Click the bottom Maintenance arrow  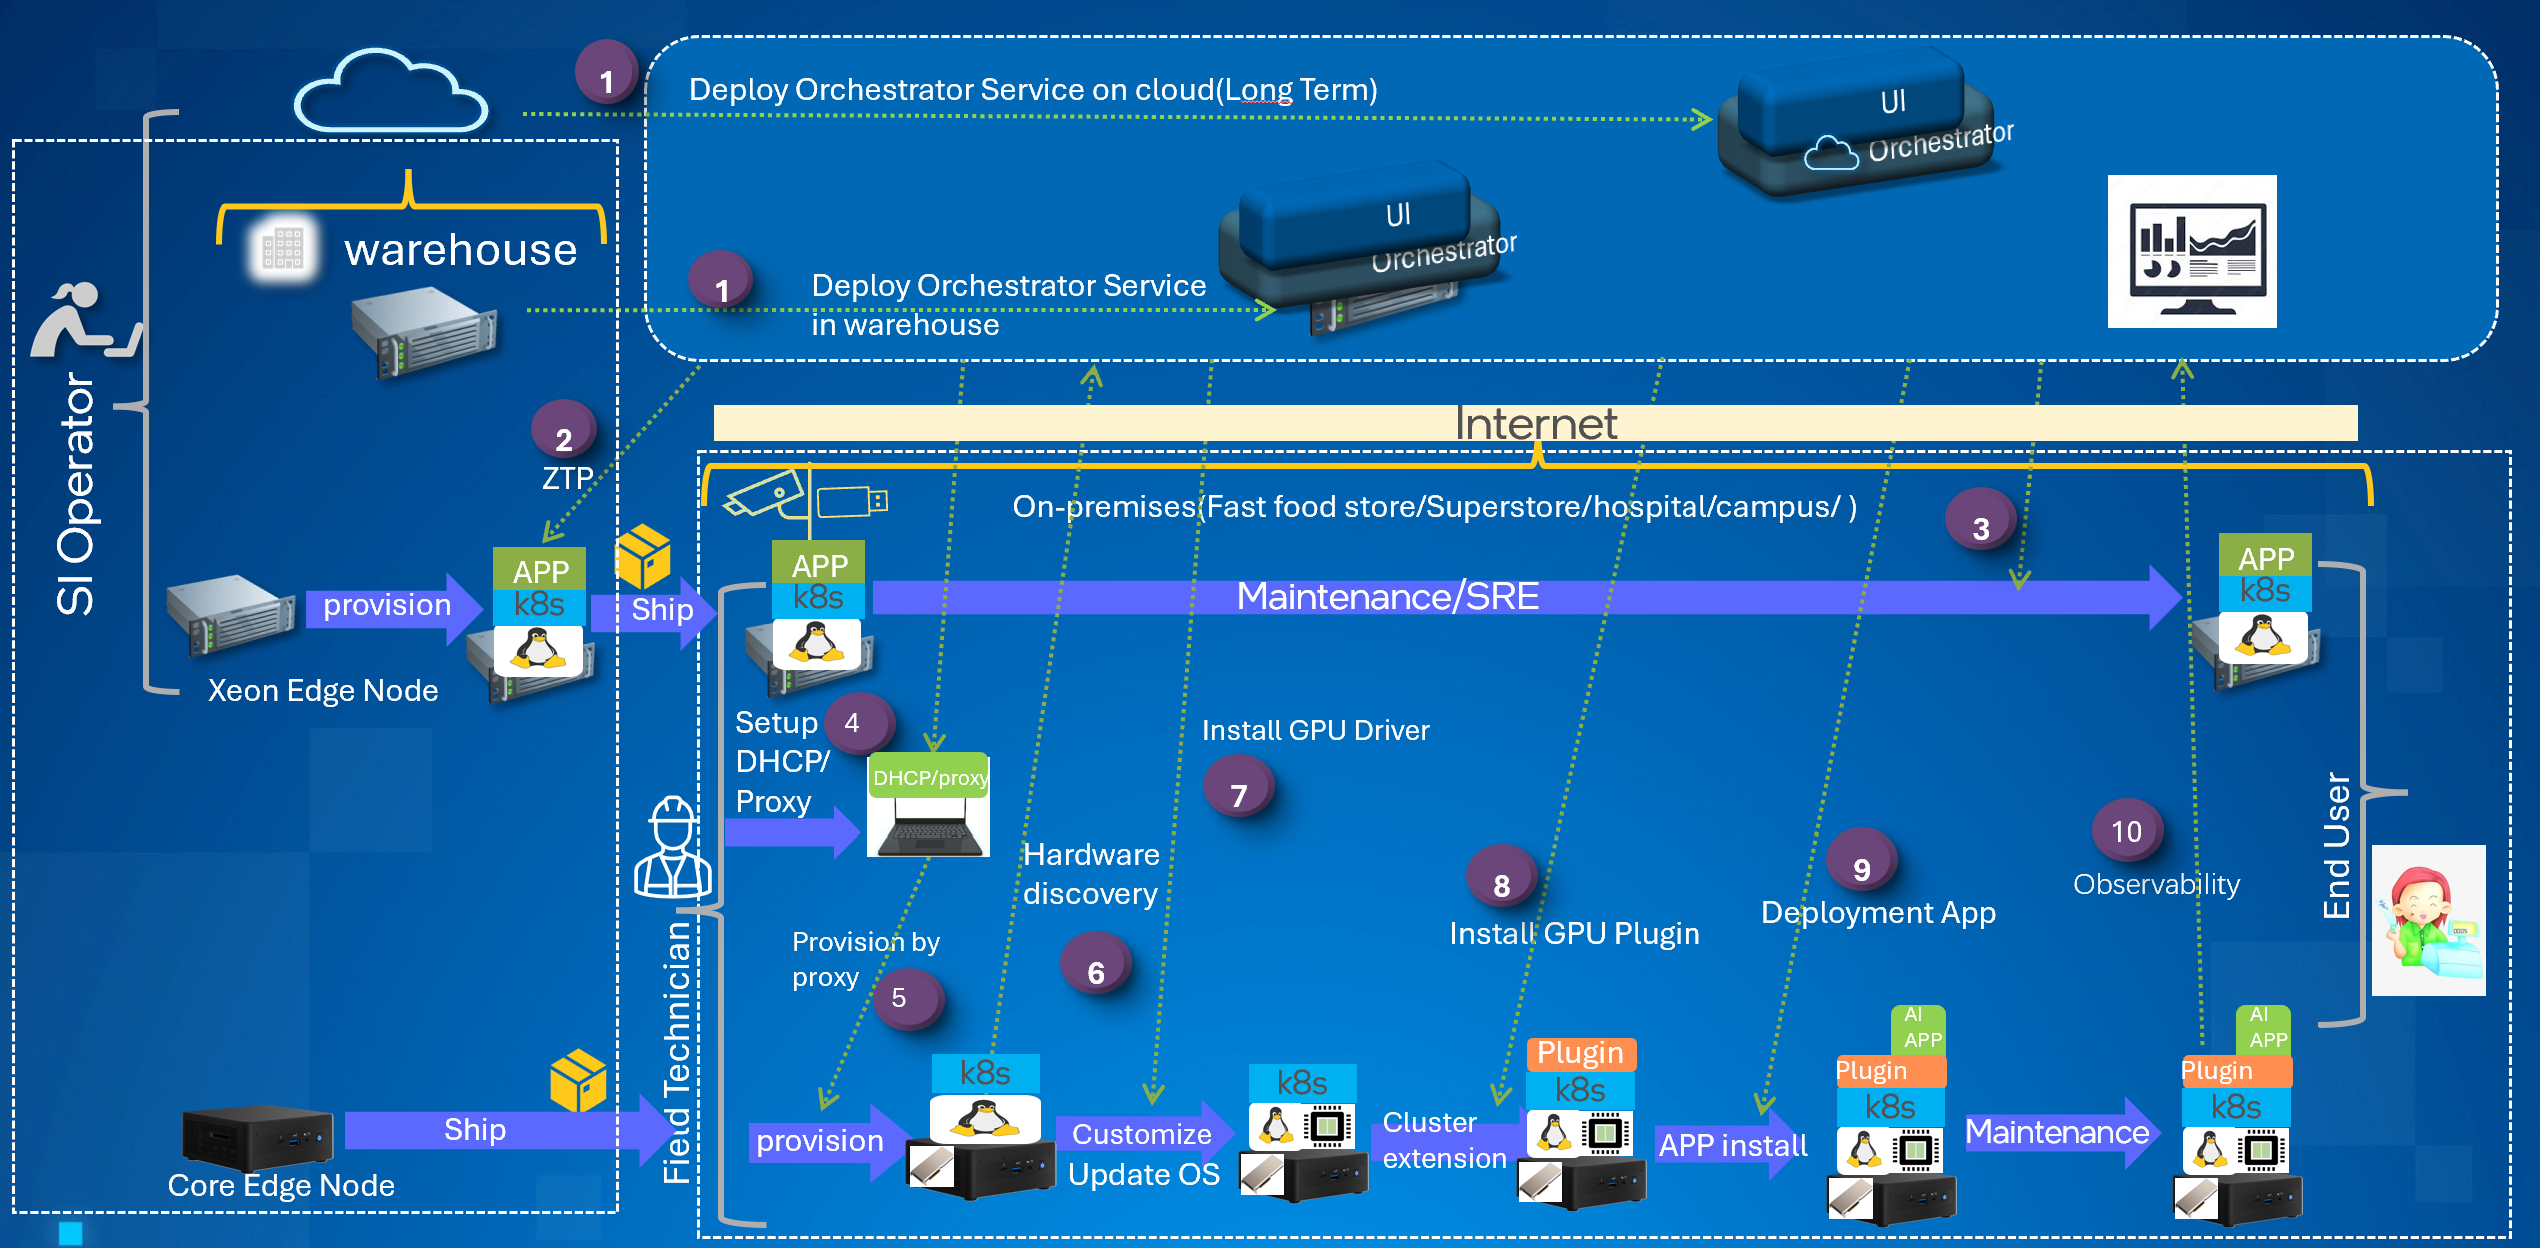pyautogui.click(x=2063, y=1132)
